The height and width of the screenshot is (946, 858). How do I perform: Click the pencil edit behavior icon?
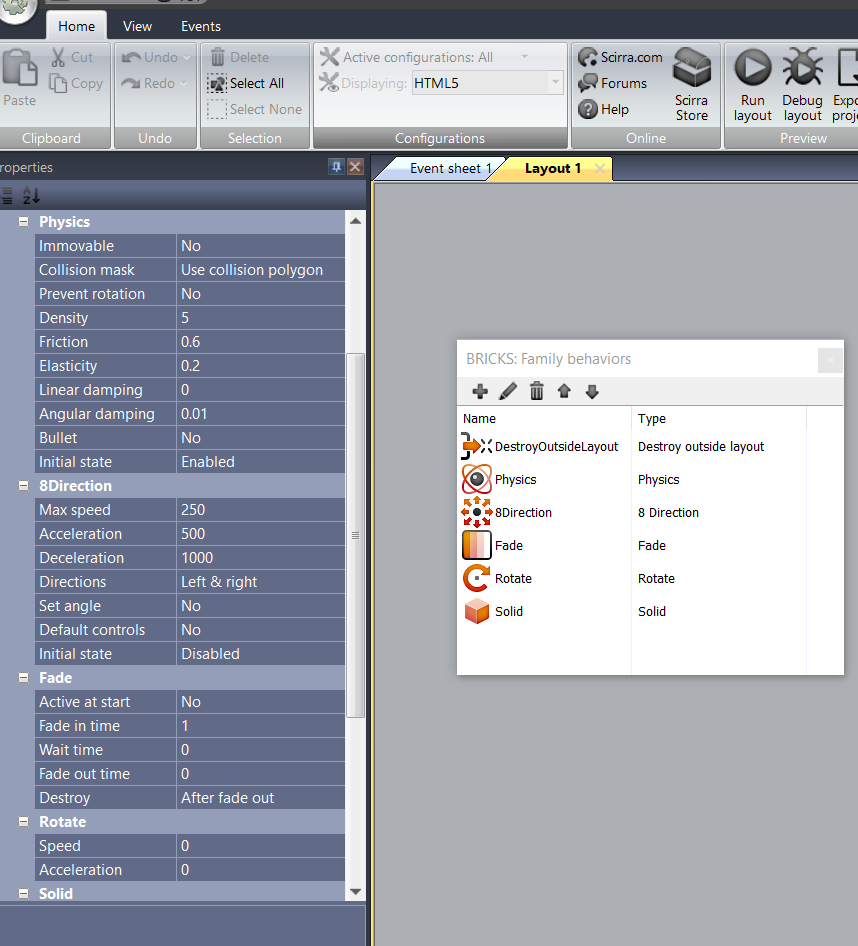pos(508,392)
